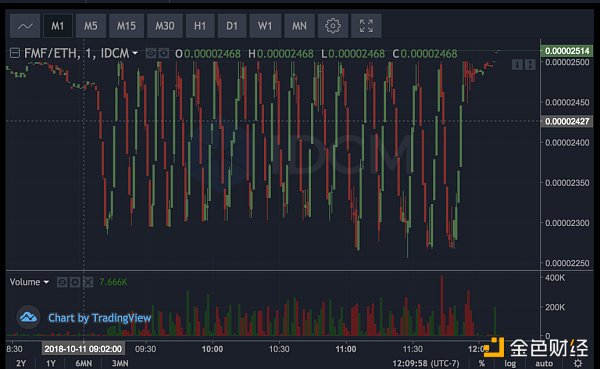The image size is (600, 369).
Task: Click the TradingView cloud logo
Action: coord(28,317)
